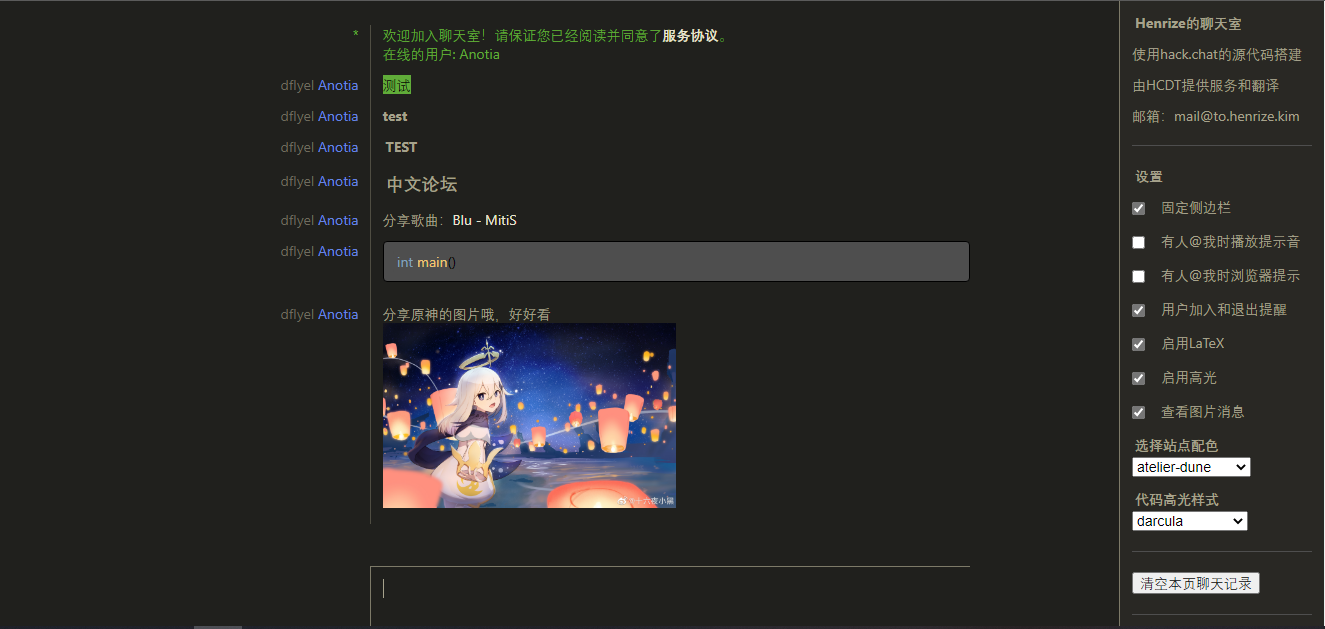This screenshot has width=1325, height=629.
Task: Open the 服务协议 link
Action: [690, 36]
